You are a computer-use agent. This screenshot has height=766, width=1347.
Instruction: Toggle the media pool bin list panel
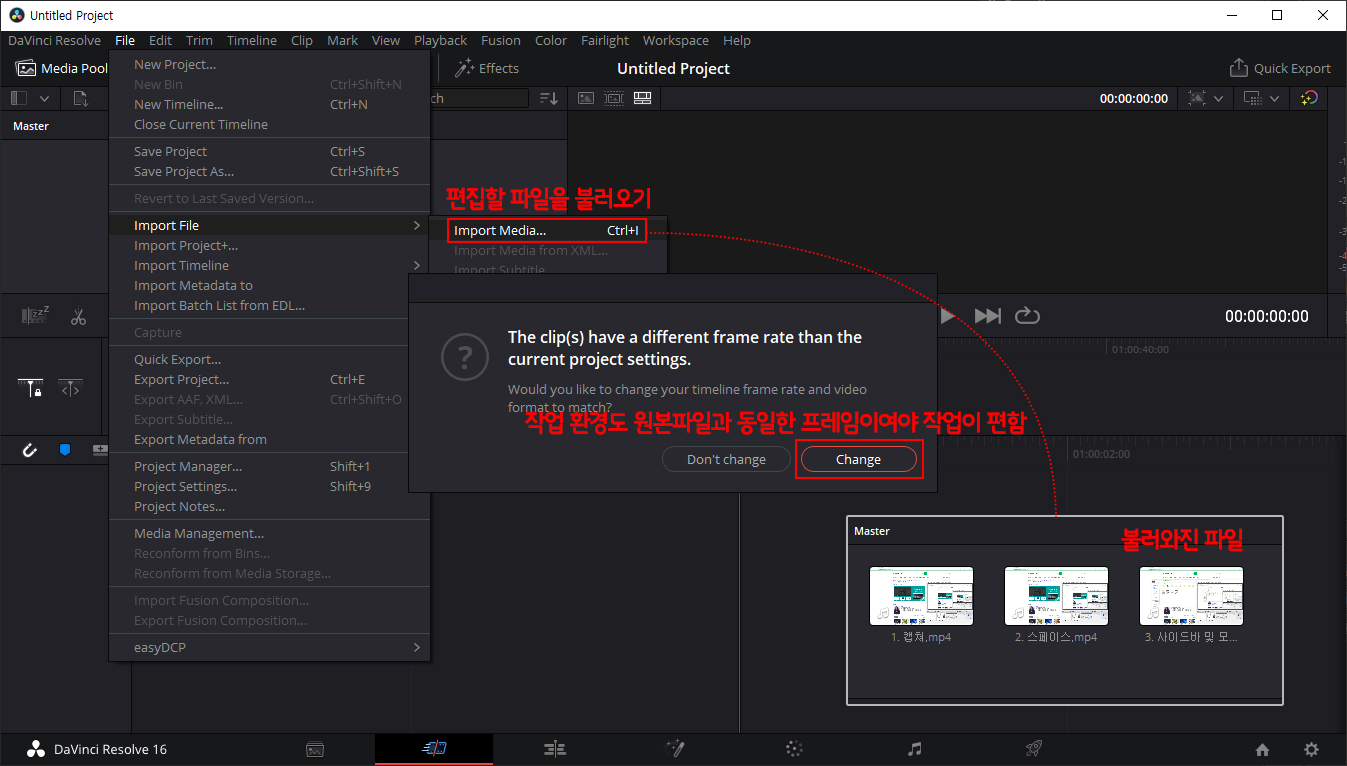point(19,98)
